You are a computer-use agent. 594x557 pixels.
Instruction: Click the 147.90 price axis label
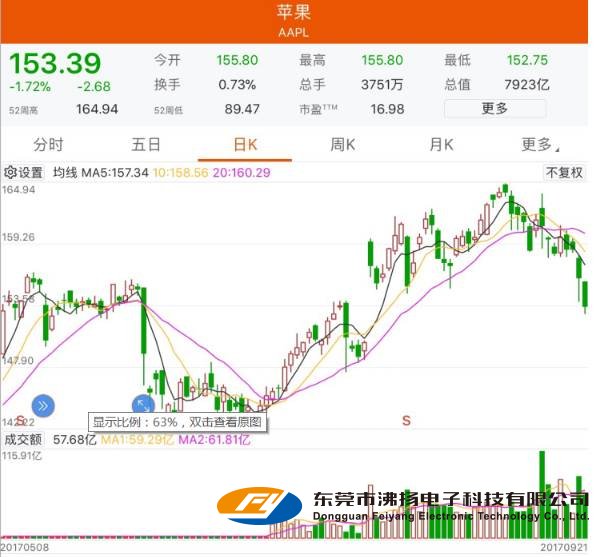point(17,360)
